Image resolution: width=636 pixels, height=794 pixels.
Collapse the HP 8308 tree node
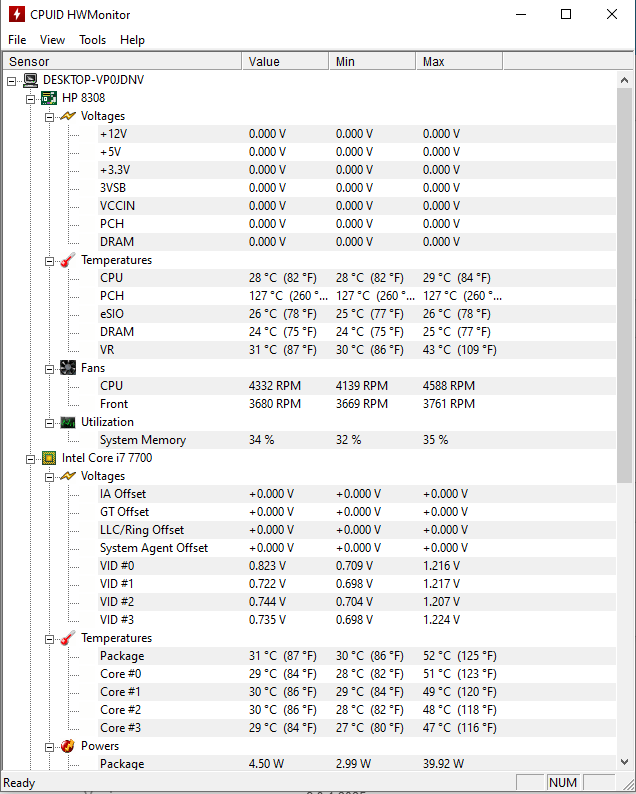(30, 98)
